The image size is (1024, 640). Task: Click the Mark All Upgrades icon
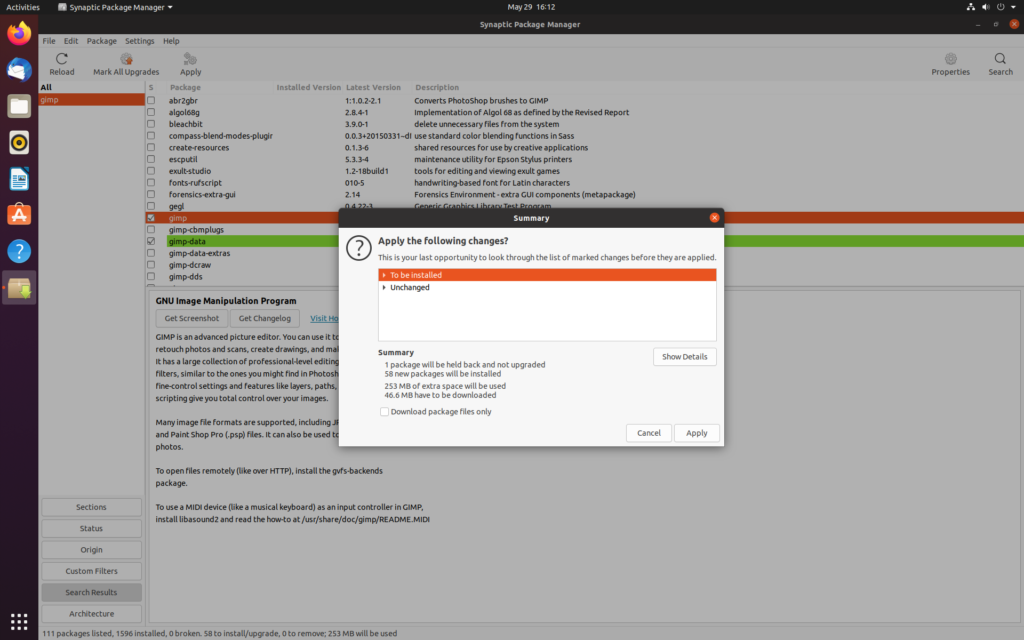[126, 59]
